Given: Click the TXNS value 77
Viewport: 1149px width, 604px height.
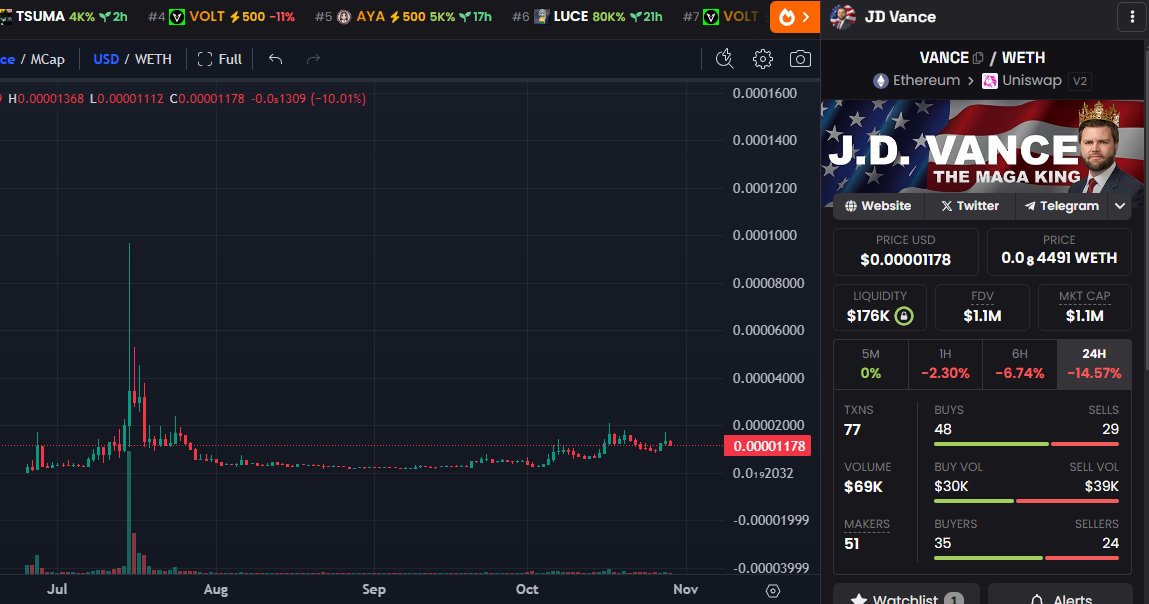Looking at the screenshot, I should click(x=852, y=430).
